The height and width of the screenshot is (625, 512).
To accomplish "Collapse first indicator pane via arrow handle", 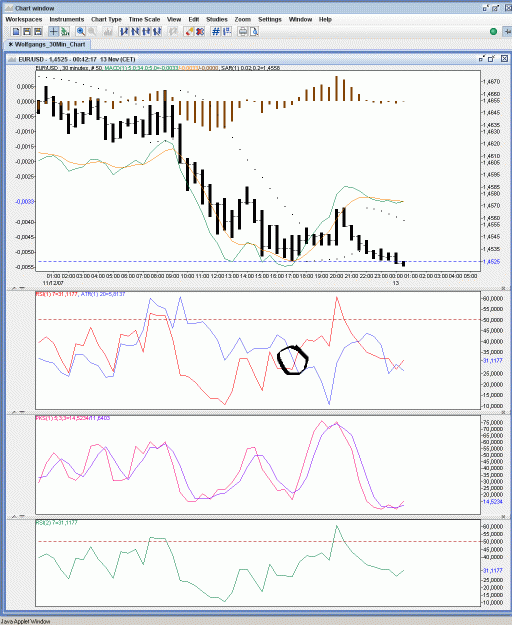I will tap(14, 288).
